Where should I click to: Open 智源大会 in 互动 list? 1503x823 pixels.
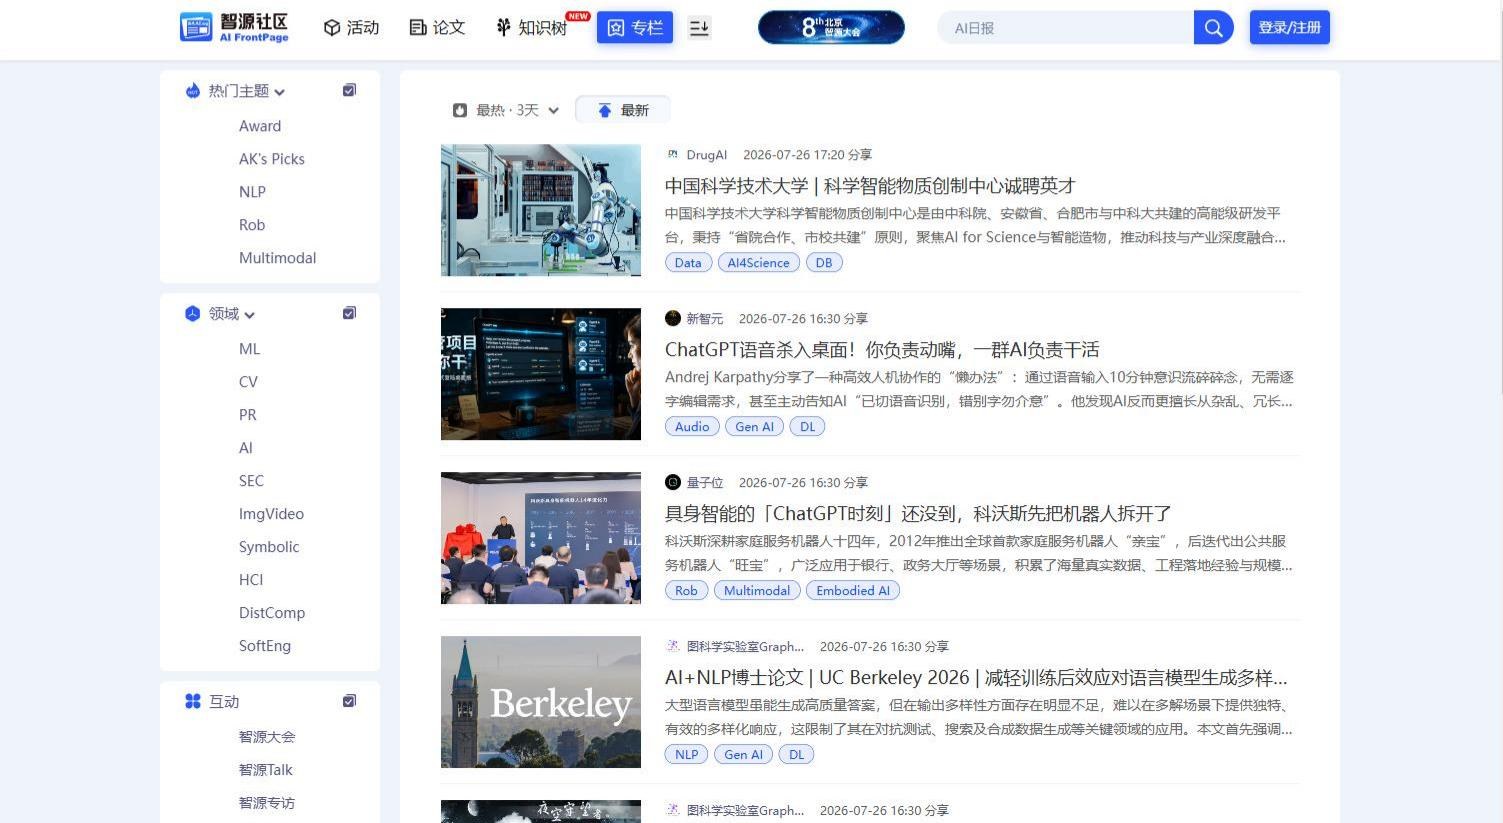pyautogui.click(x=267, y=737)
